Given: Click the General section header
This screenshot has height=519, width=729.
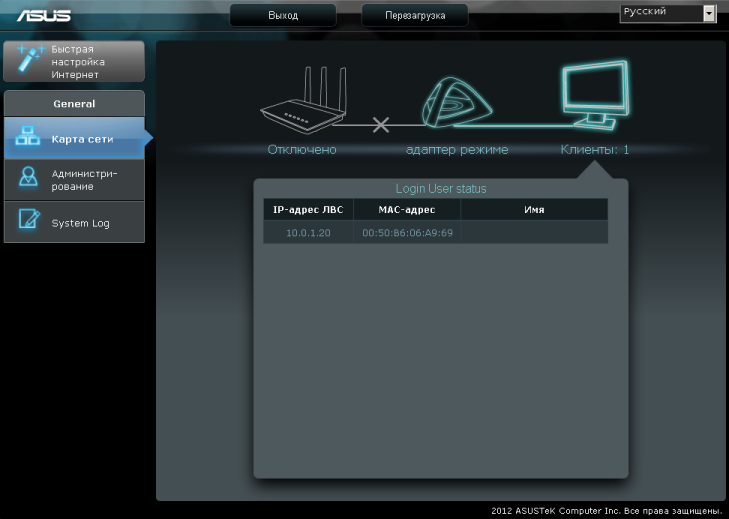Looking at the screenshot, I should (74, 103).
